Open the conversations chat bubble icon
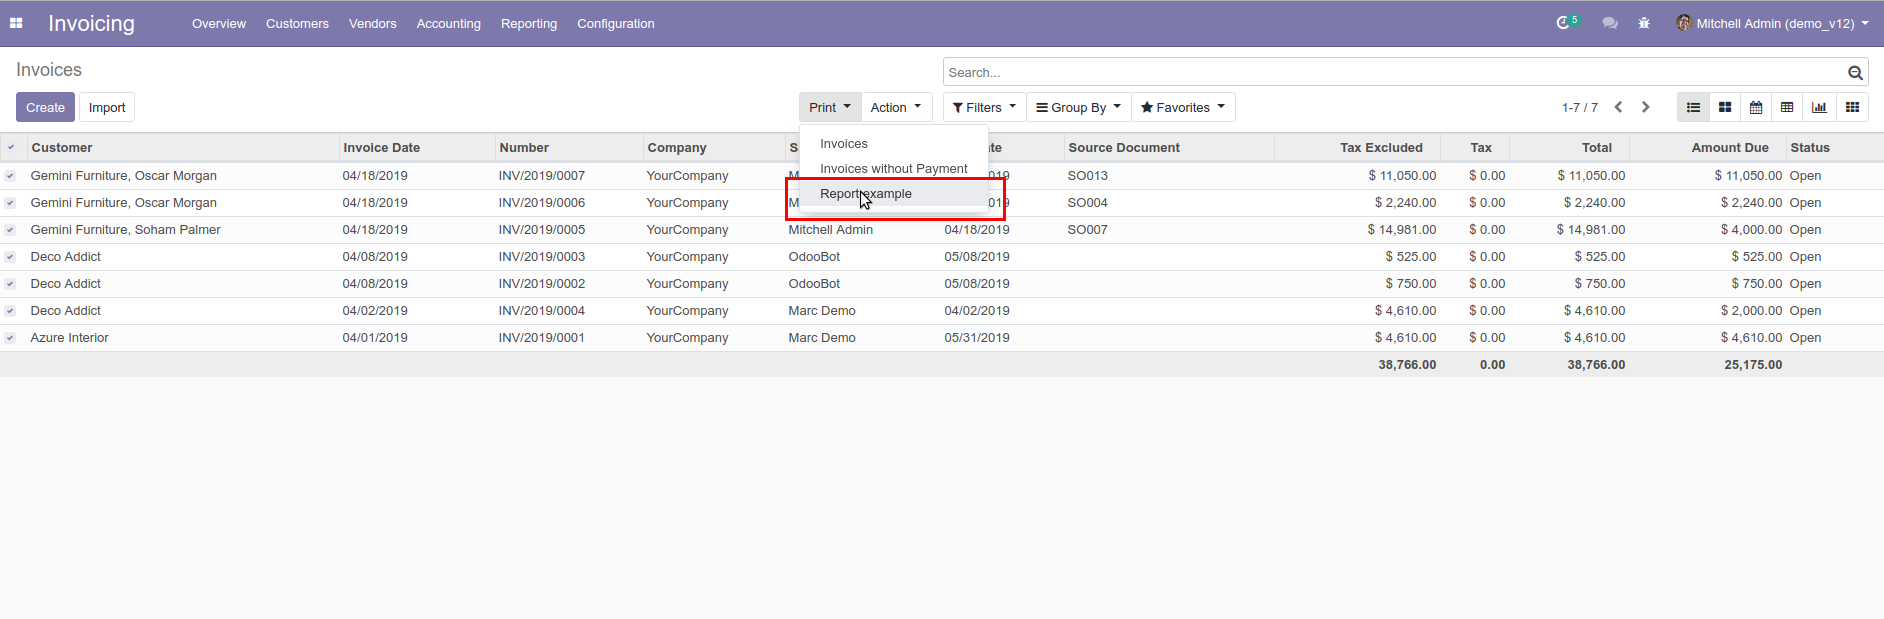Viewport: 1884px width, 619px height. pyautogui.click(x=1610, y=23)
